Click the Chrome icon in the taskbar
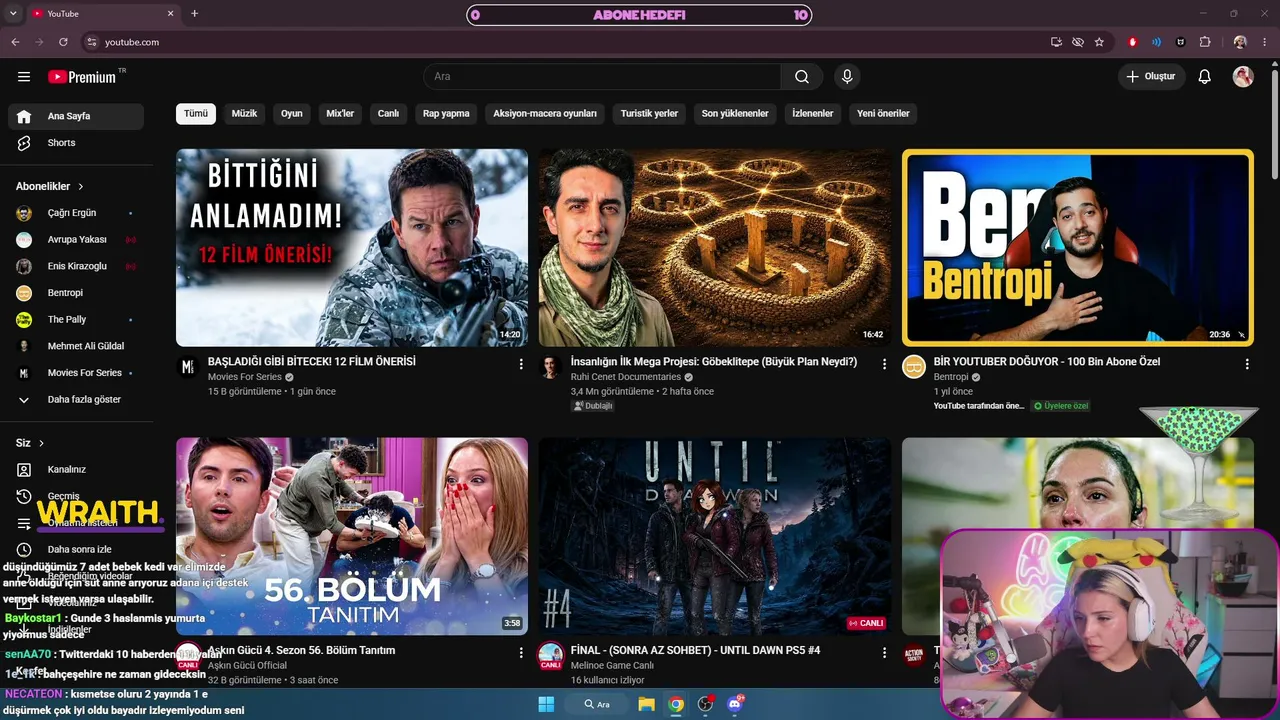Screen dimensions: 1280x720 click(x=677, y=704)
